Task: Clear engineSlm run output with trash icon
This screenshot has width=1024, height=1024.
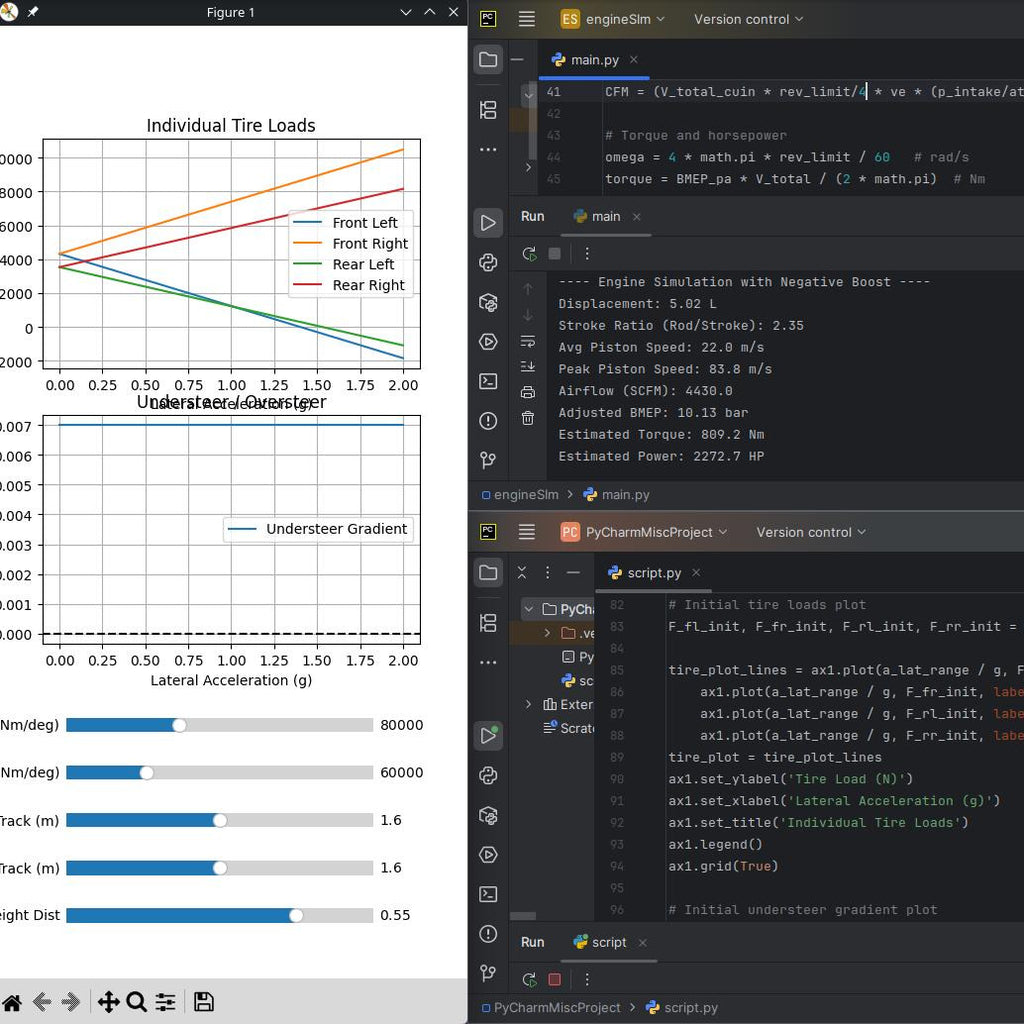Action: click(x=528, y=418)
